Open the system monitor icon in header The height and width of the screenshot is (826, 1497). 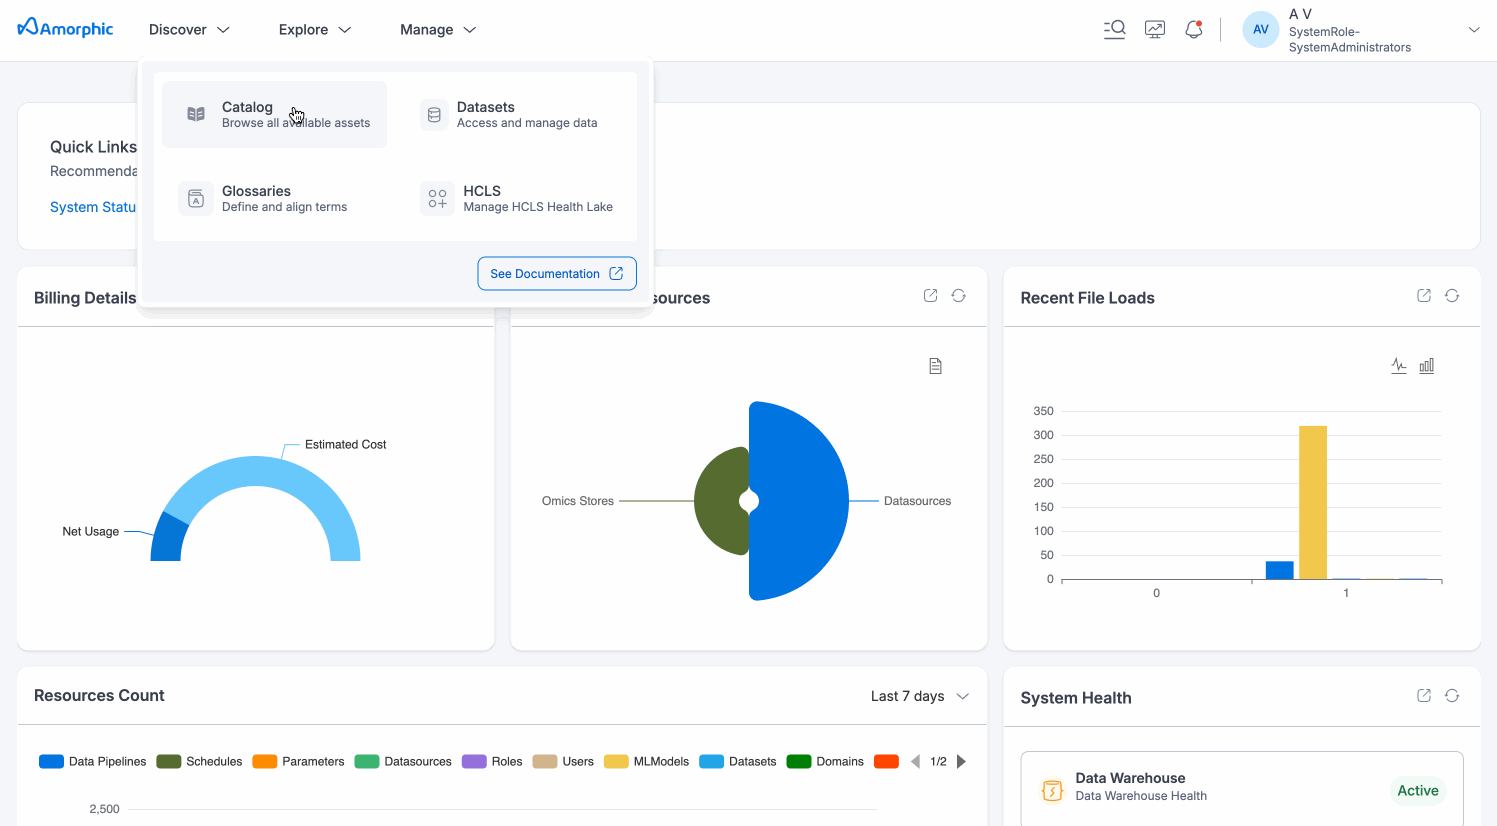pyautogui.click(x=1154, y=30)
